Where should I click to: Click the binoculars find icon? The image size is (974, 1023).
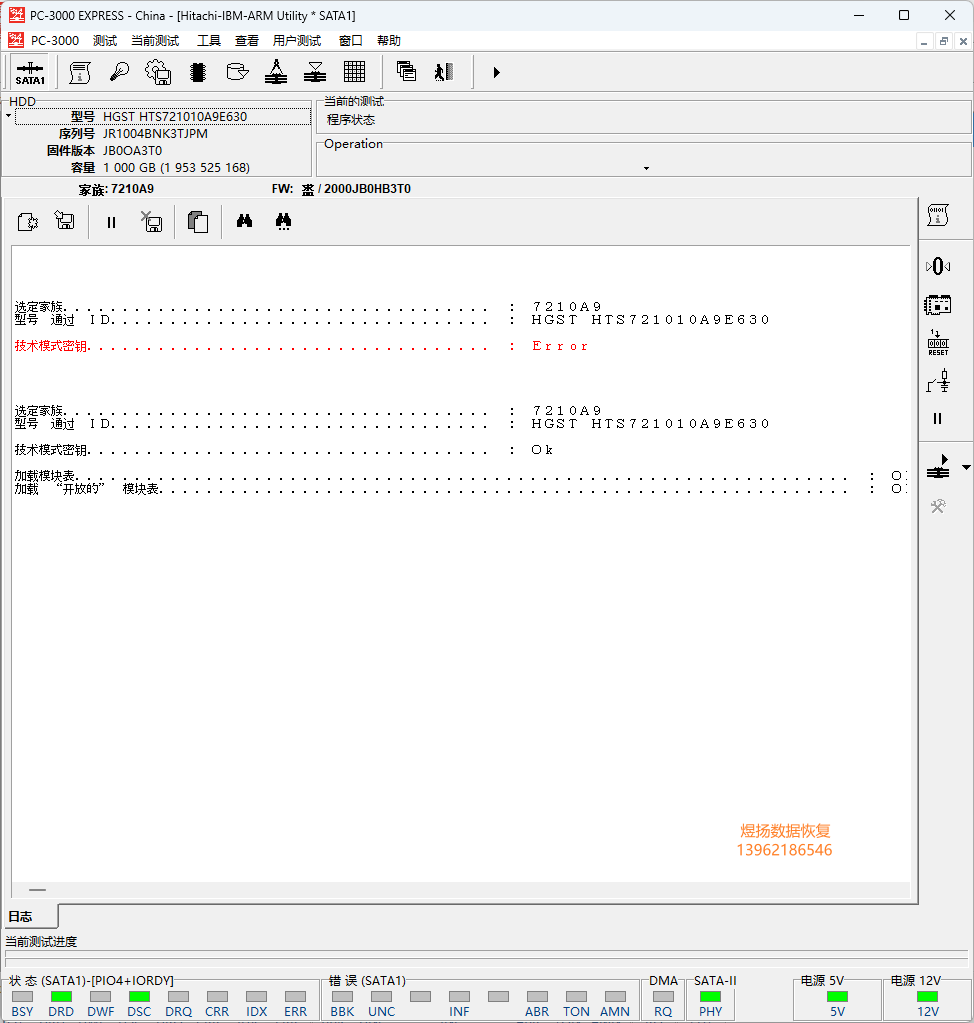click(x=245, y=221)
